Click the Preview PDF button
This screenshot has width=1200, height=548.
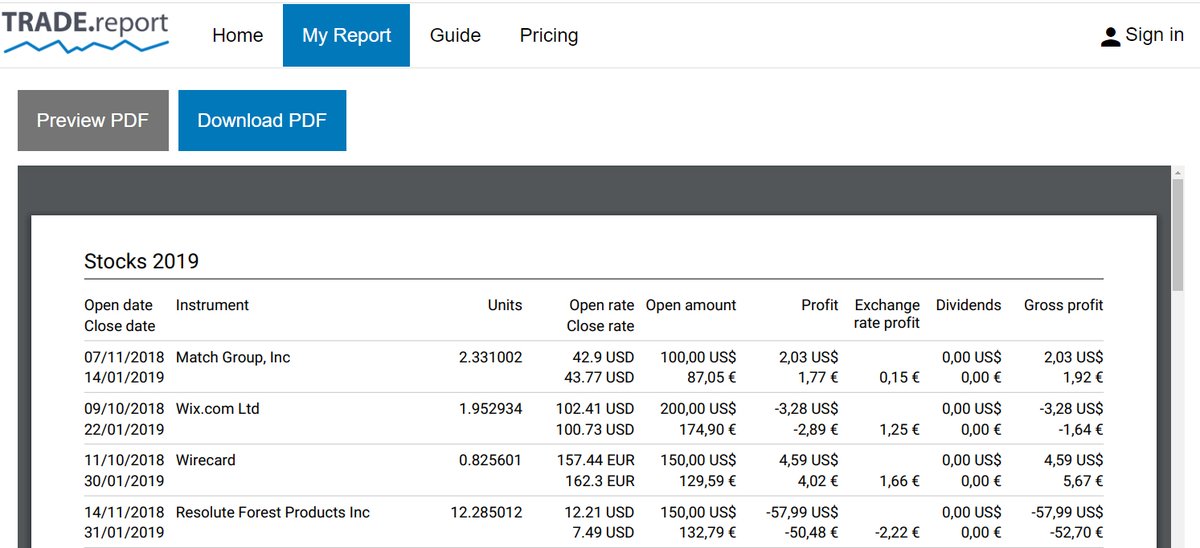pos(93,120)
